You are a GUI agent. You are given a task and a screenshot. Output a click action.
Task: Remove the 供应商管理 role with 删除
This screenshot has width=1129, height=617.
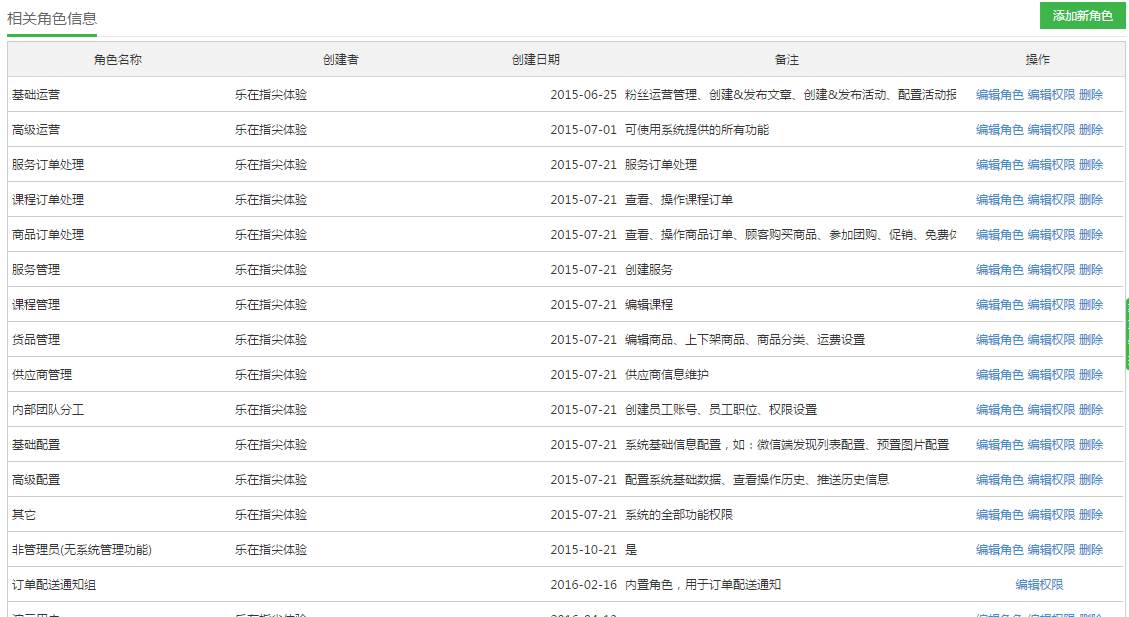click(x=1091, y=375)
